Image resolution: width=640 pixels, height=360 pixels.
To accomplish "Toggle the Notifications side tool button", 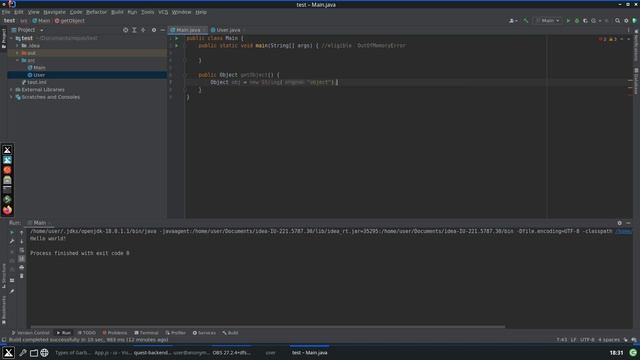I will coord(636,45).
